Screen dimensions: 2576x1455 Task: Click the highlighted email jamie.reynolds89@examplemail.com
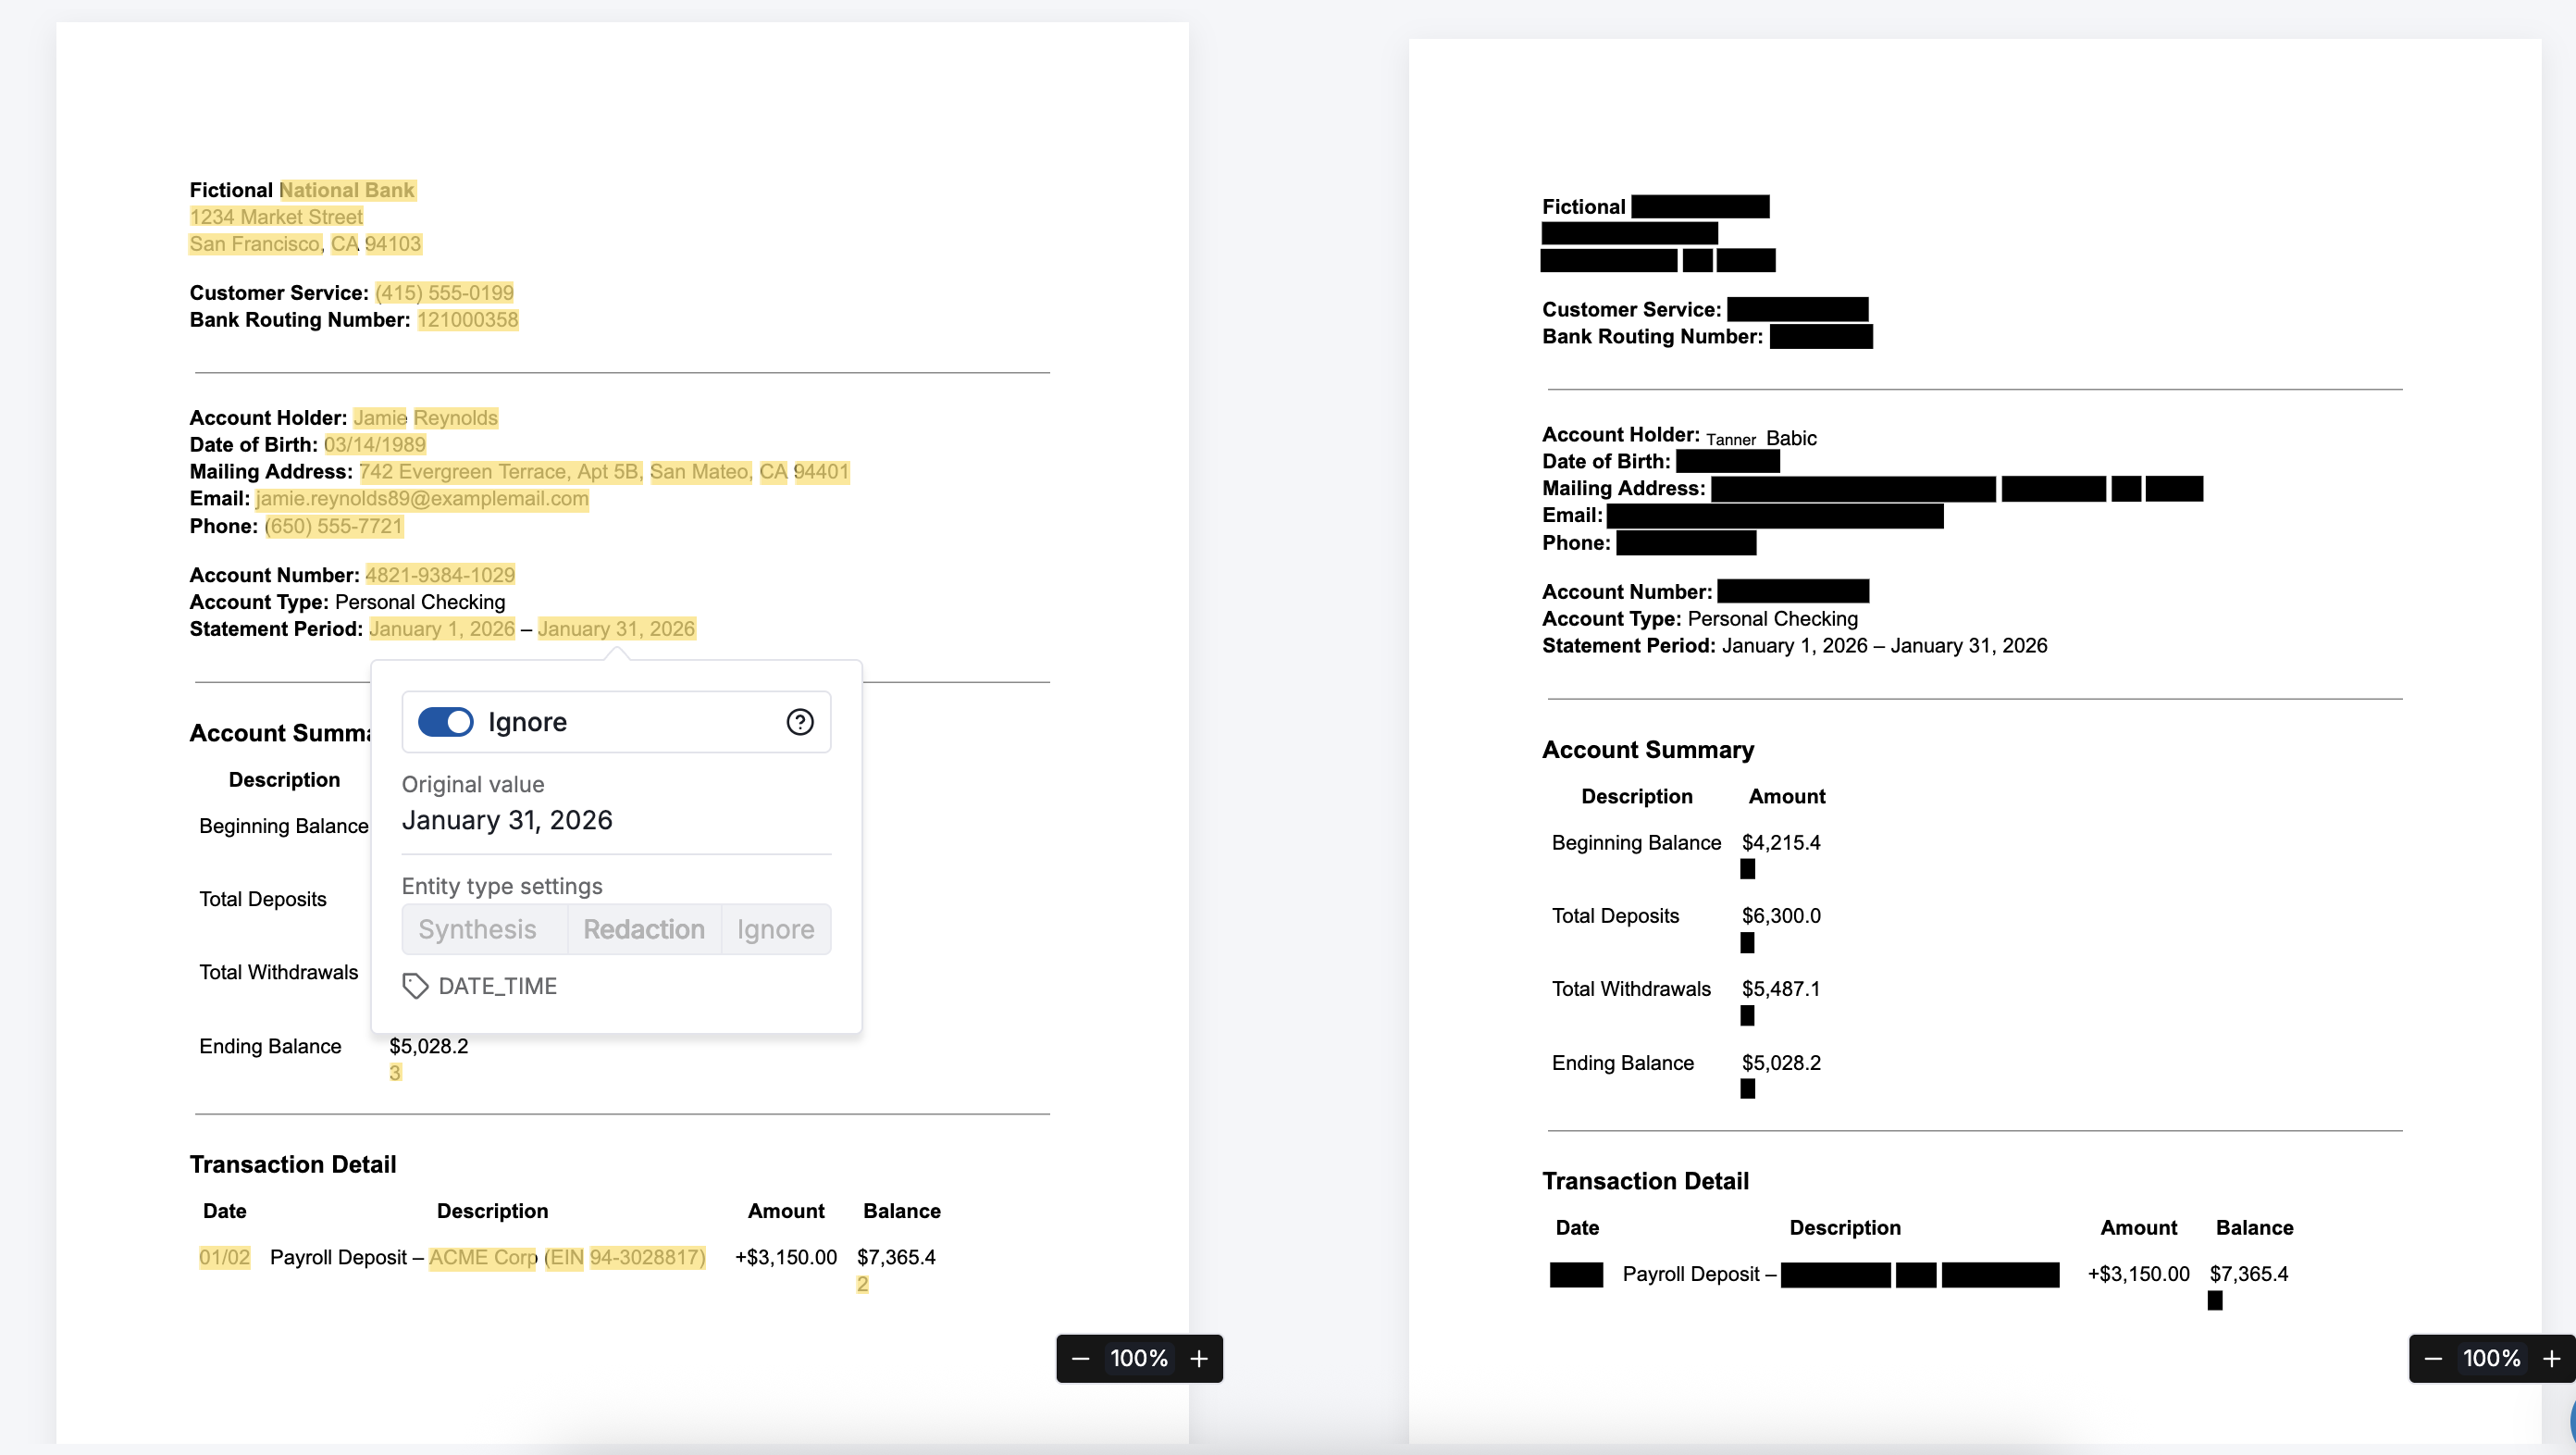click(x=422, y=499)
